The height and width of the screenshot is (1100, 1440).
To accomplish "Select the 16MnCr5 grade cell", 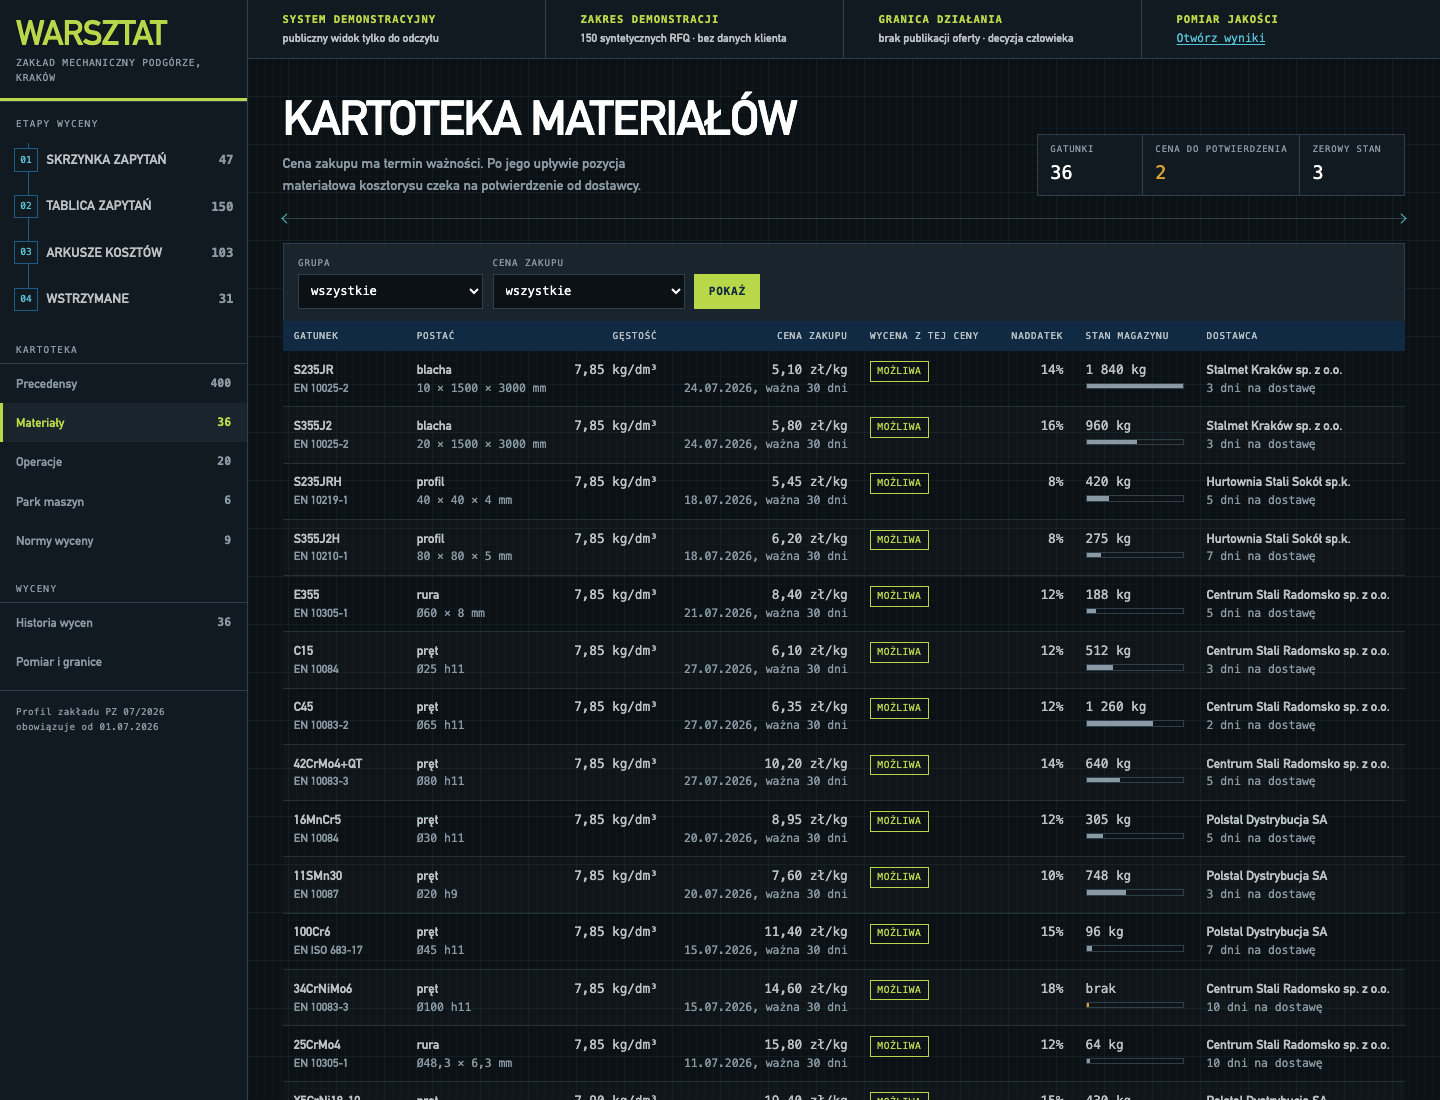I will (345, 828).
